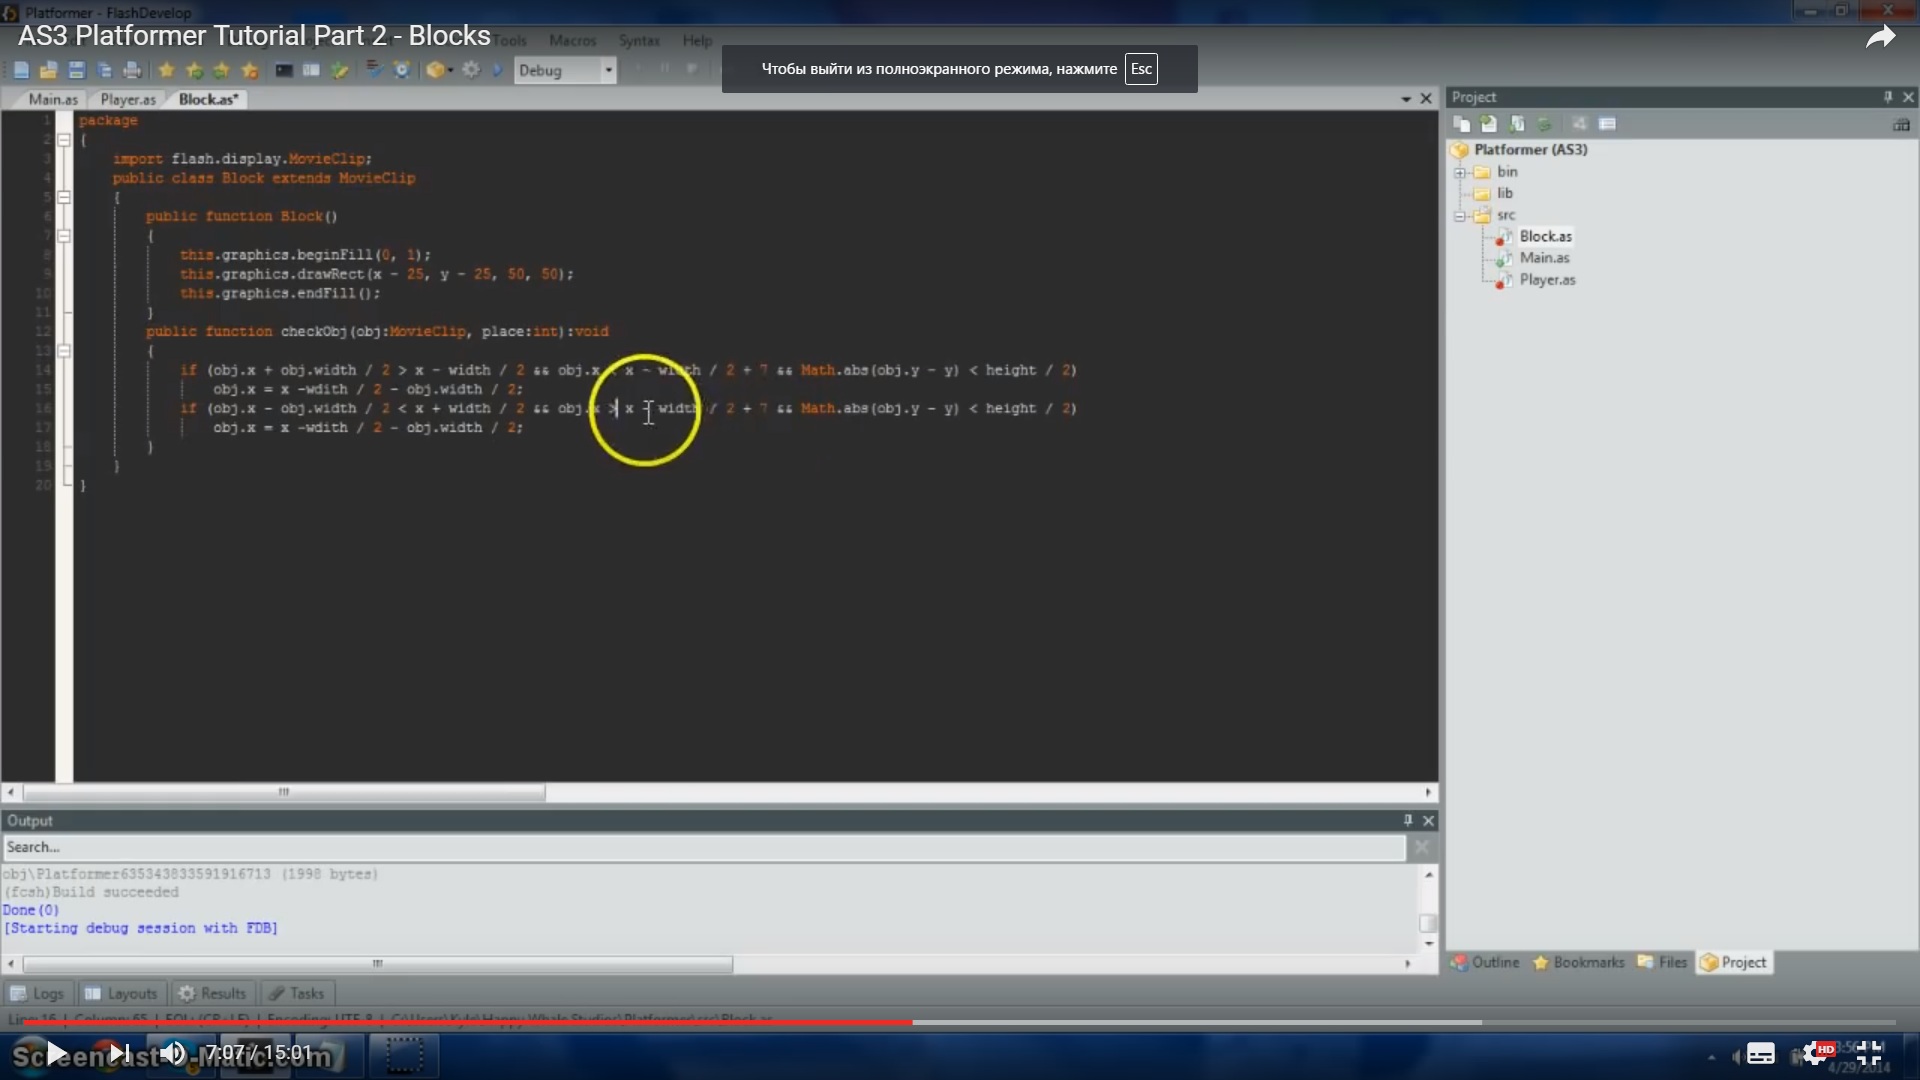Open the build dropdown arrow beside cube icon
The width and height of the screenshot is (1920, 1080).
(451, 70)
